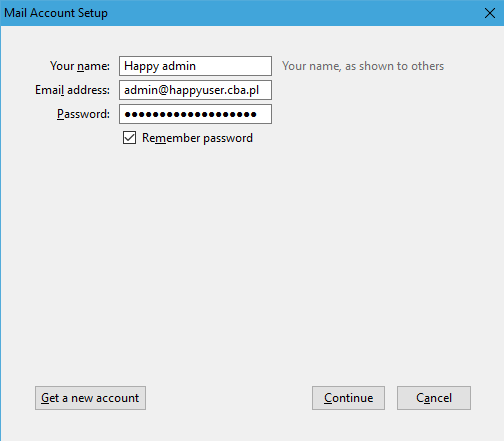Click the 'Your name:' field label
The width and height of the screenshot is (504, 441).
click(80, 66)
